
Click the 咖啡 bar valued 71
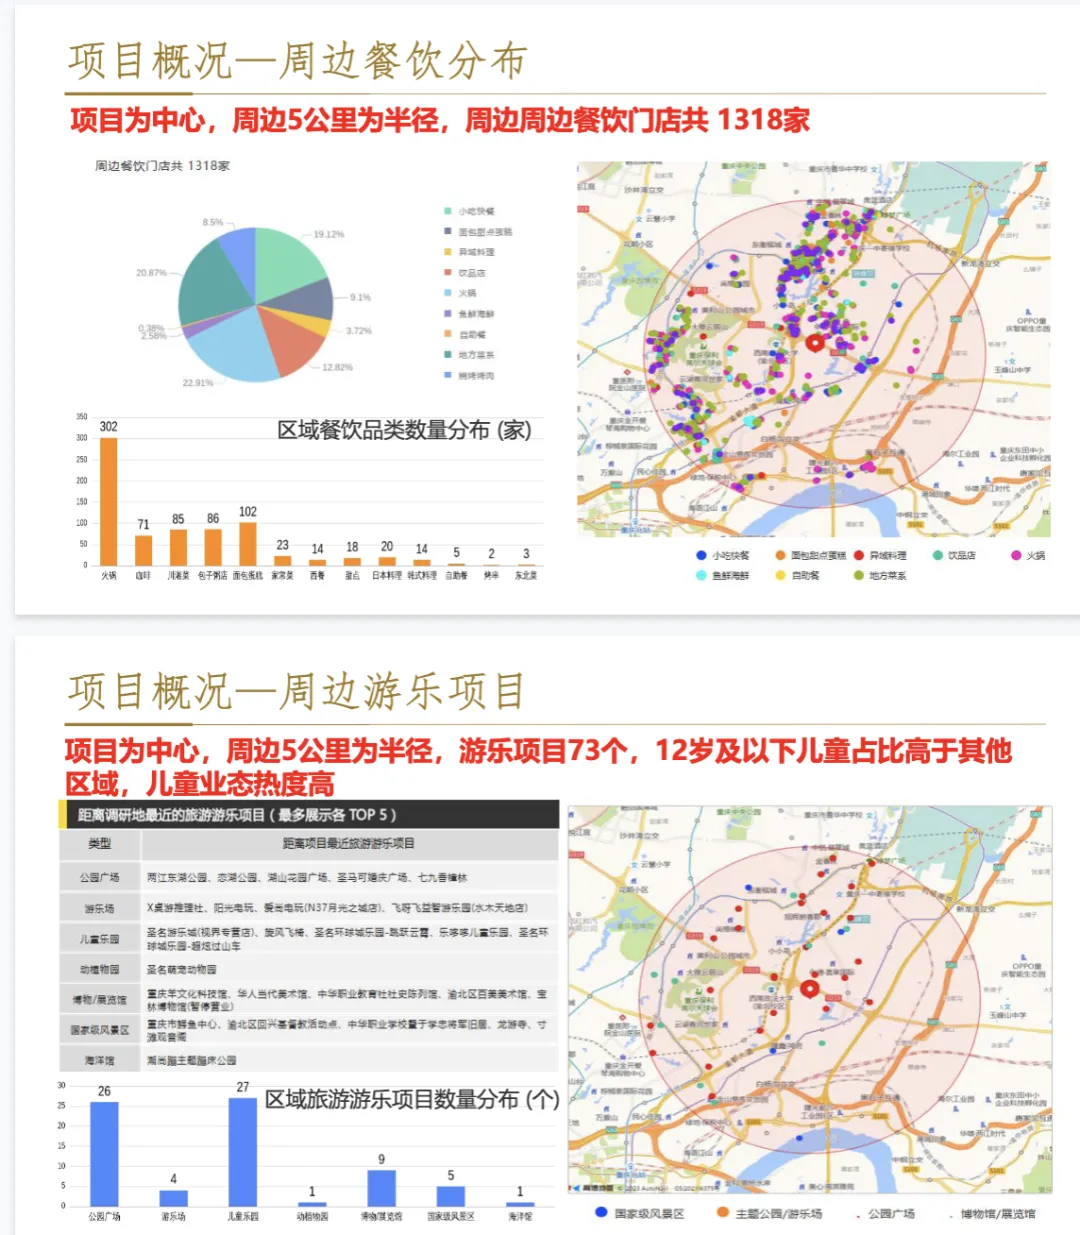(143, 550)
